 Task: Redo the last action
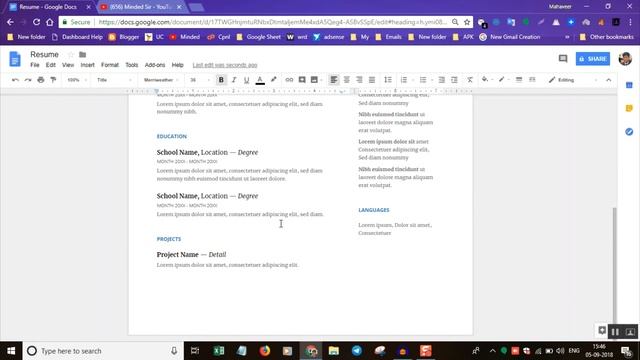(x=28, y=80)
